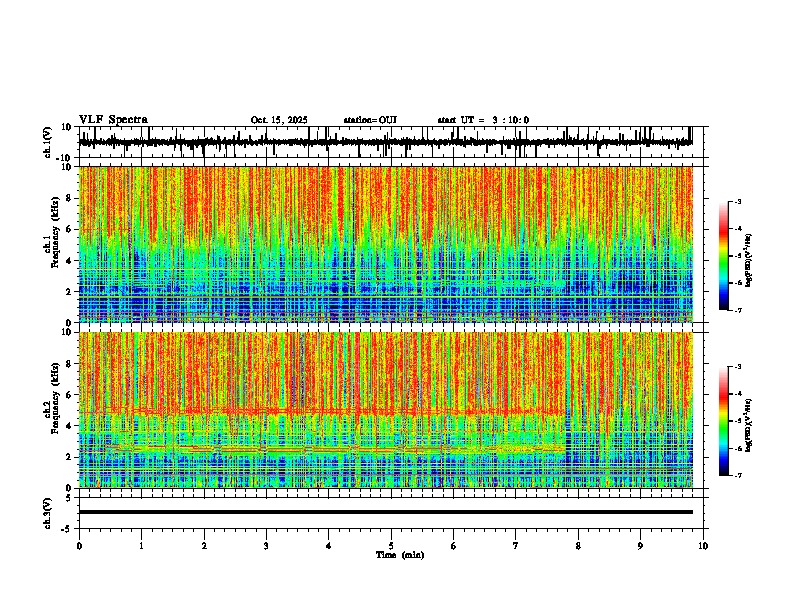The width and height of the screenshot is (792, 612).
Task: Click the "station=OUI" header label
Action: 370,120
